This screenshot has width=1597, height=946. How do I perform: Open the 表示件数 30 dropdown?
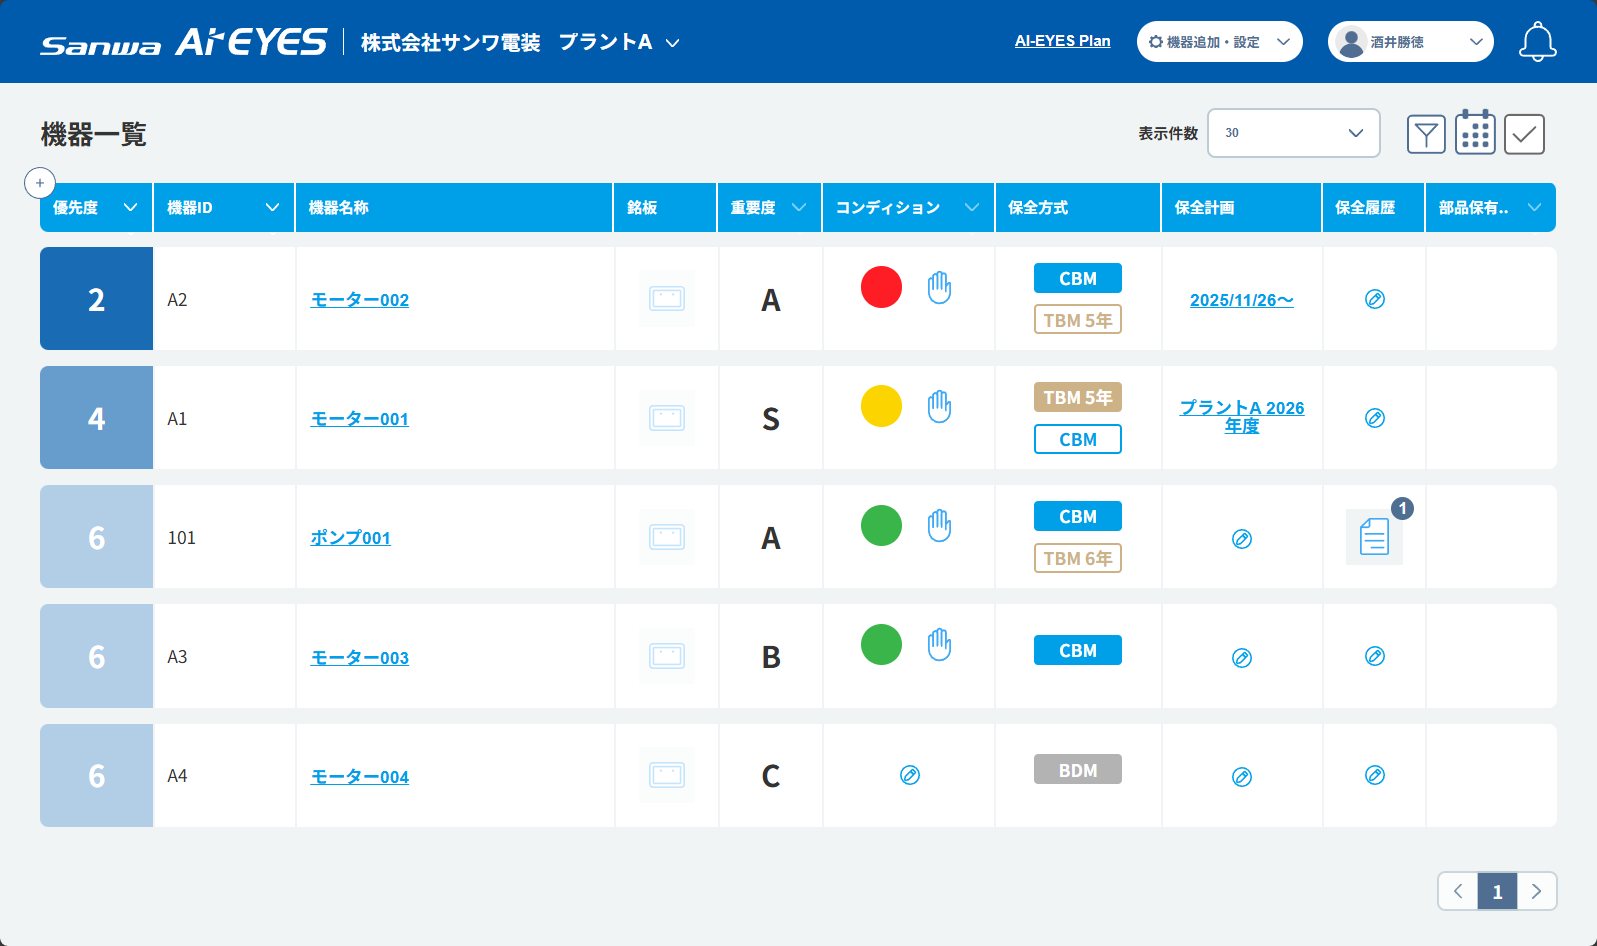click(x=1294, y=133)
